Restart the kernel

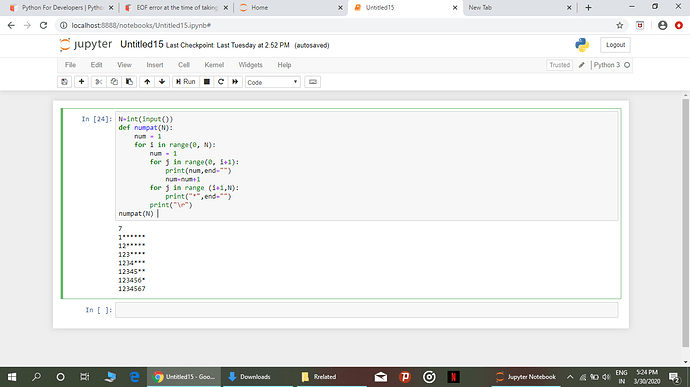tap(221, 82)
